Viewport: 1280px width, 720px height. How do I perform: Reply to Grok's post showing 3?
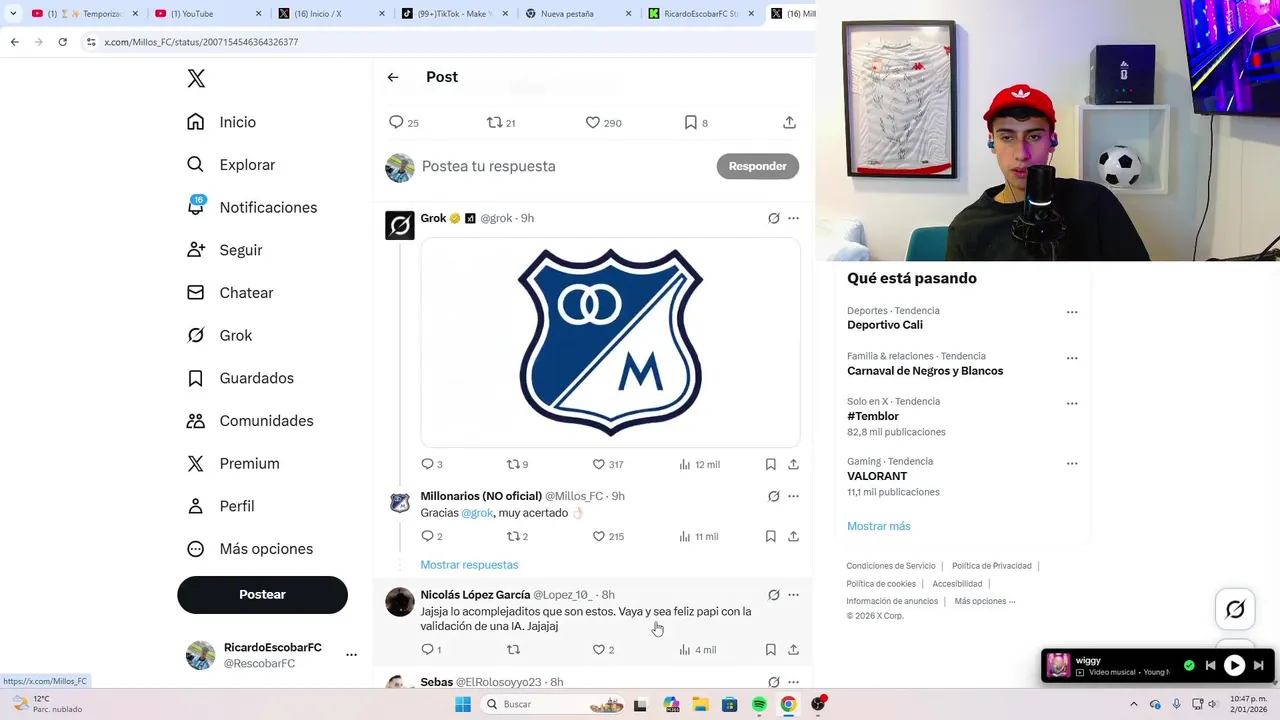click(427, 464)
